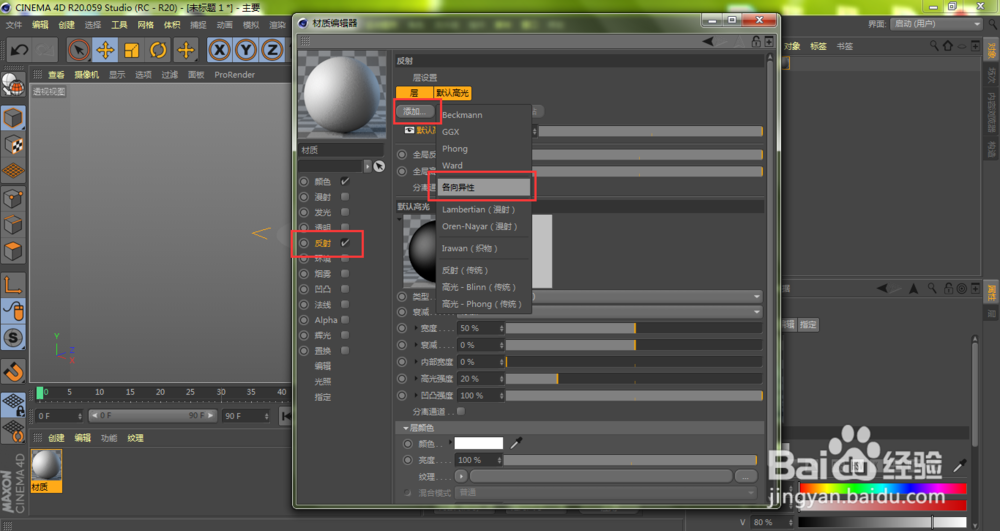Open the 纹理 arrow button
Image resolution: width=1000 pixels, height=531 pixels.
(461, 476)
